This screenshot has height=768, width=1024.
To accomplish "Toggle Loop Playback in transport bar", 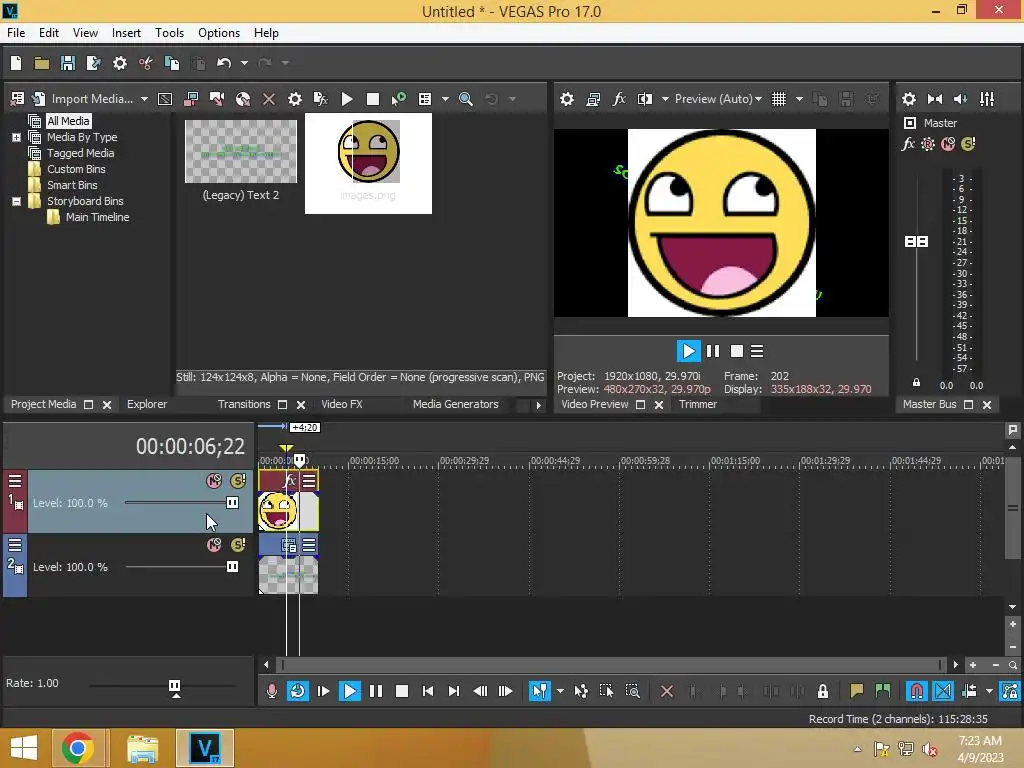I will [x=298, y=691].
